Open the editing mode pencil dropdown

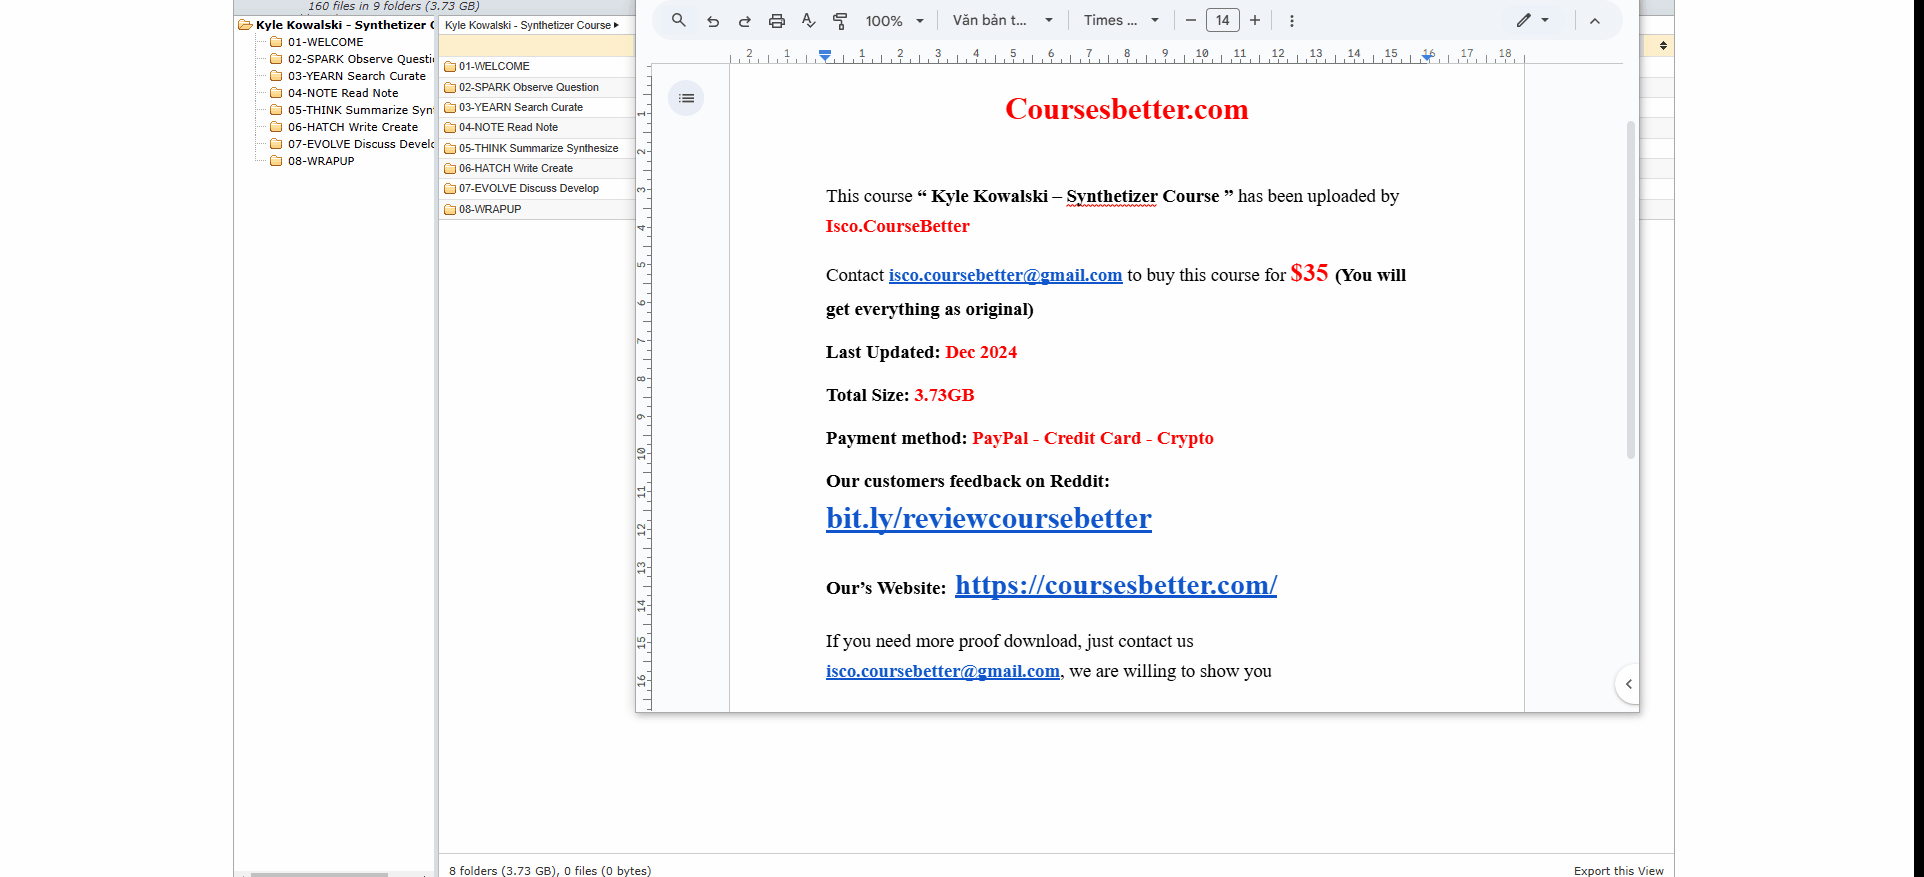coord(1532,21)
